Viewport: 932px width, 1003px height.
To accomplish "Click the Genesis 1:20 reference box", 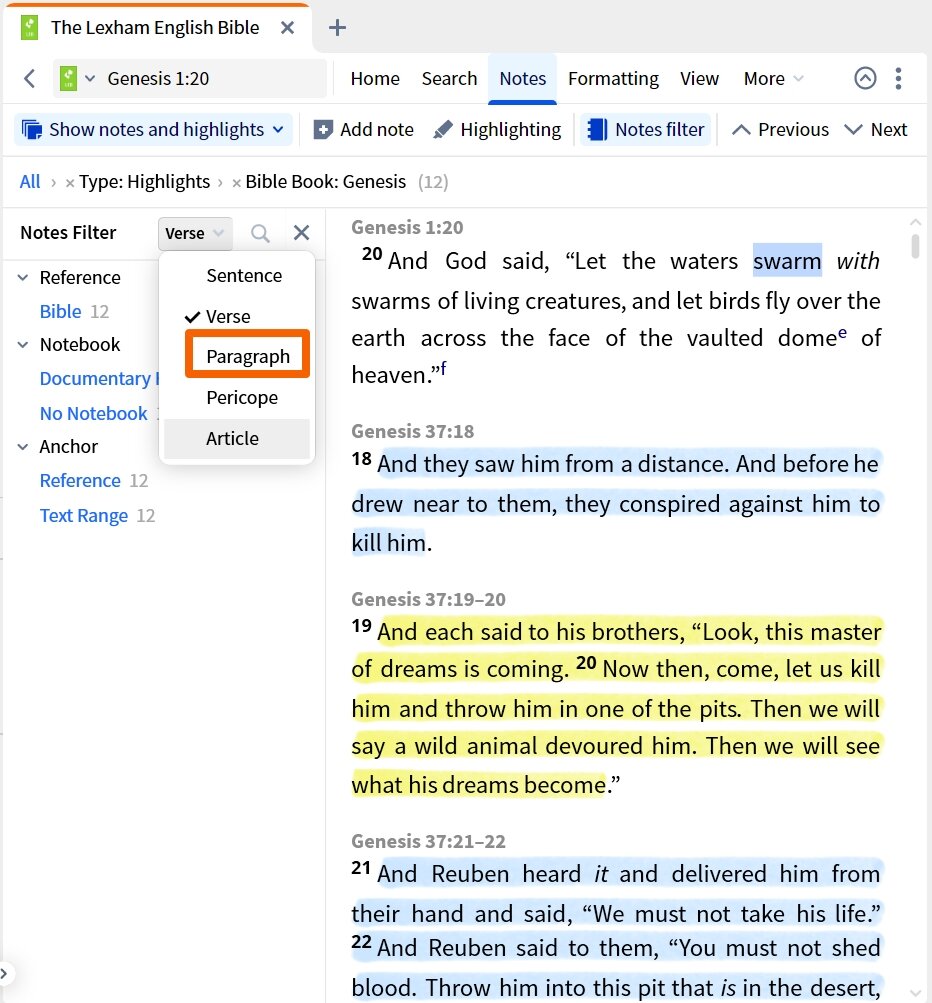I will click(x=191, y=79).
